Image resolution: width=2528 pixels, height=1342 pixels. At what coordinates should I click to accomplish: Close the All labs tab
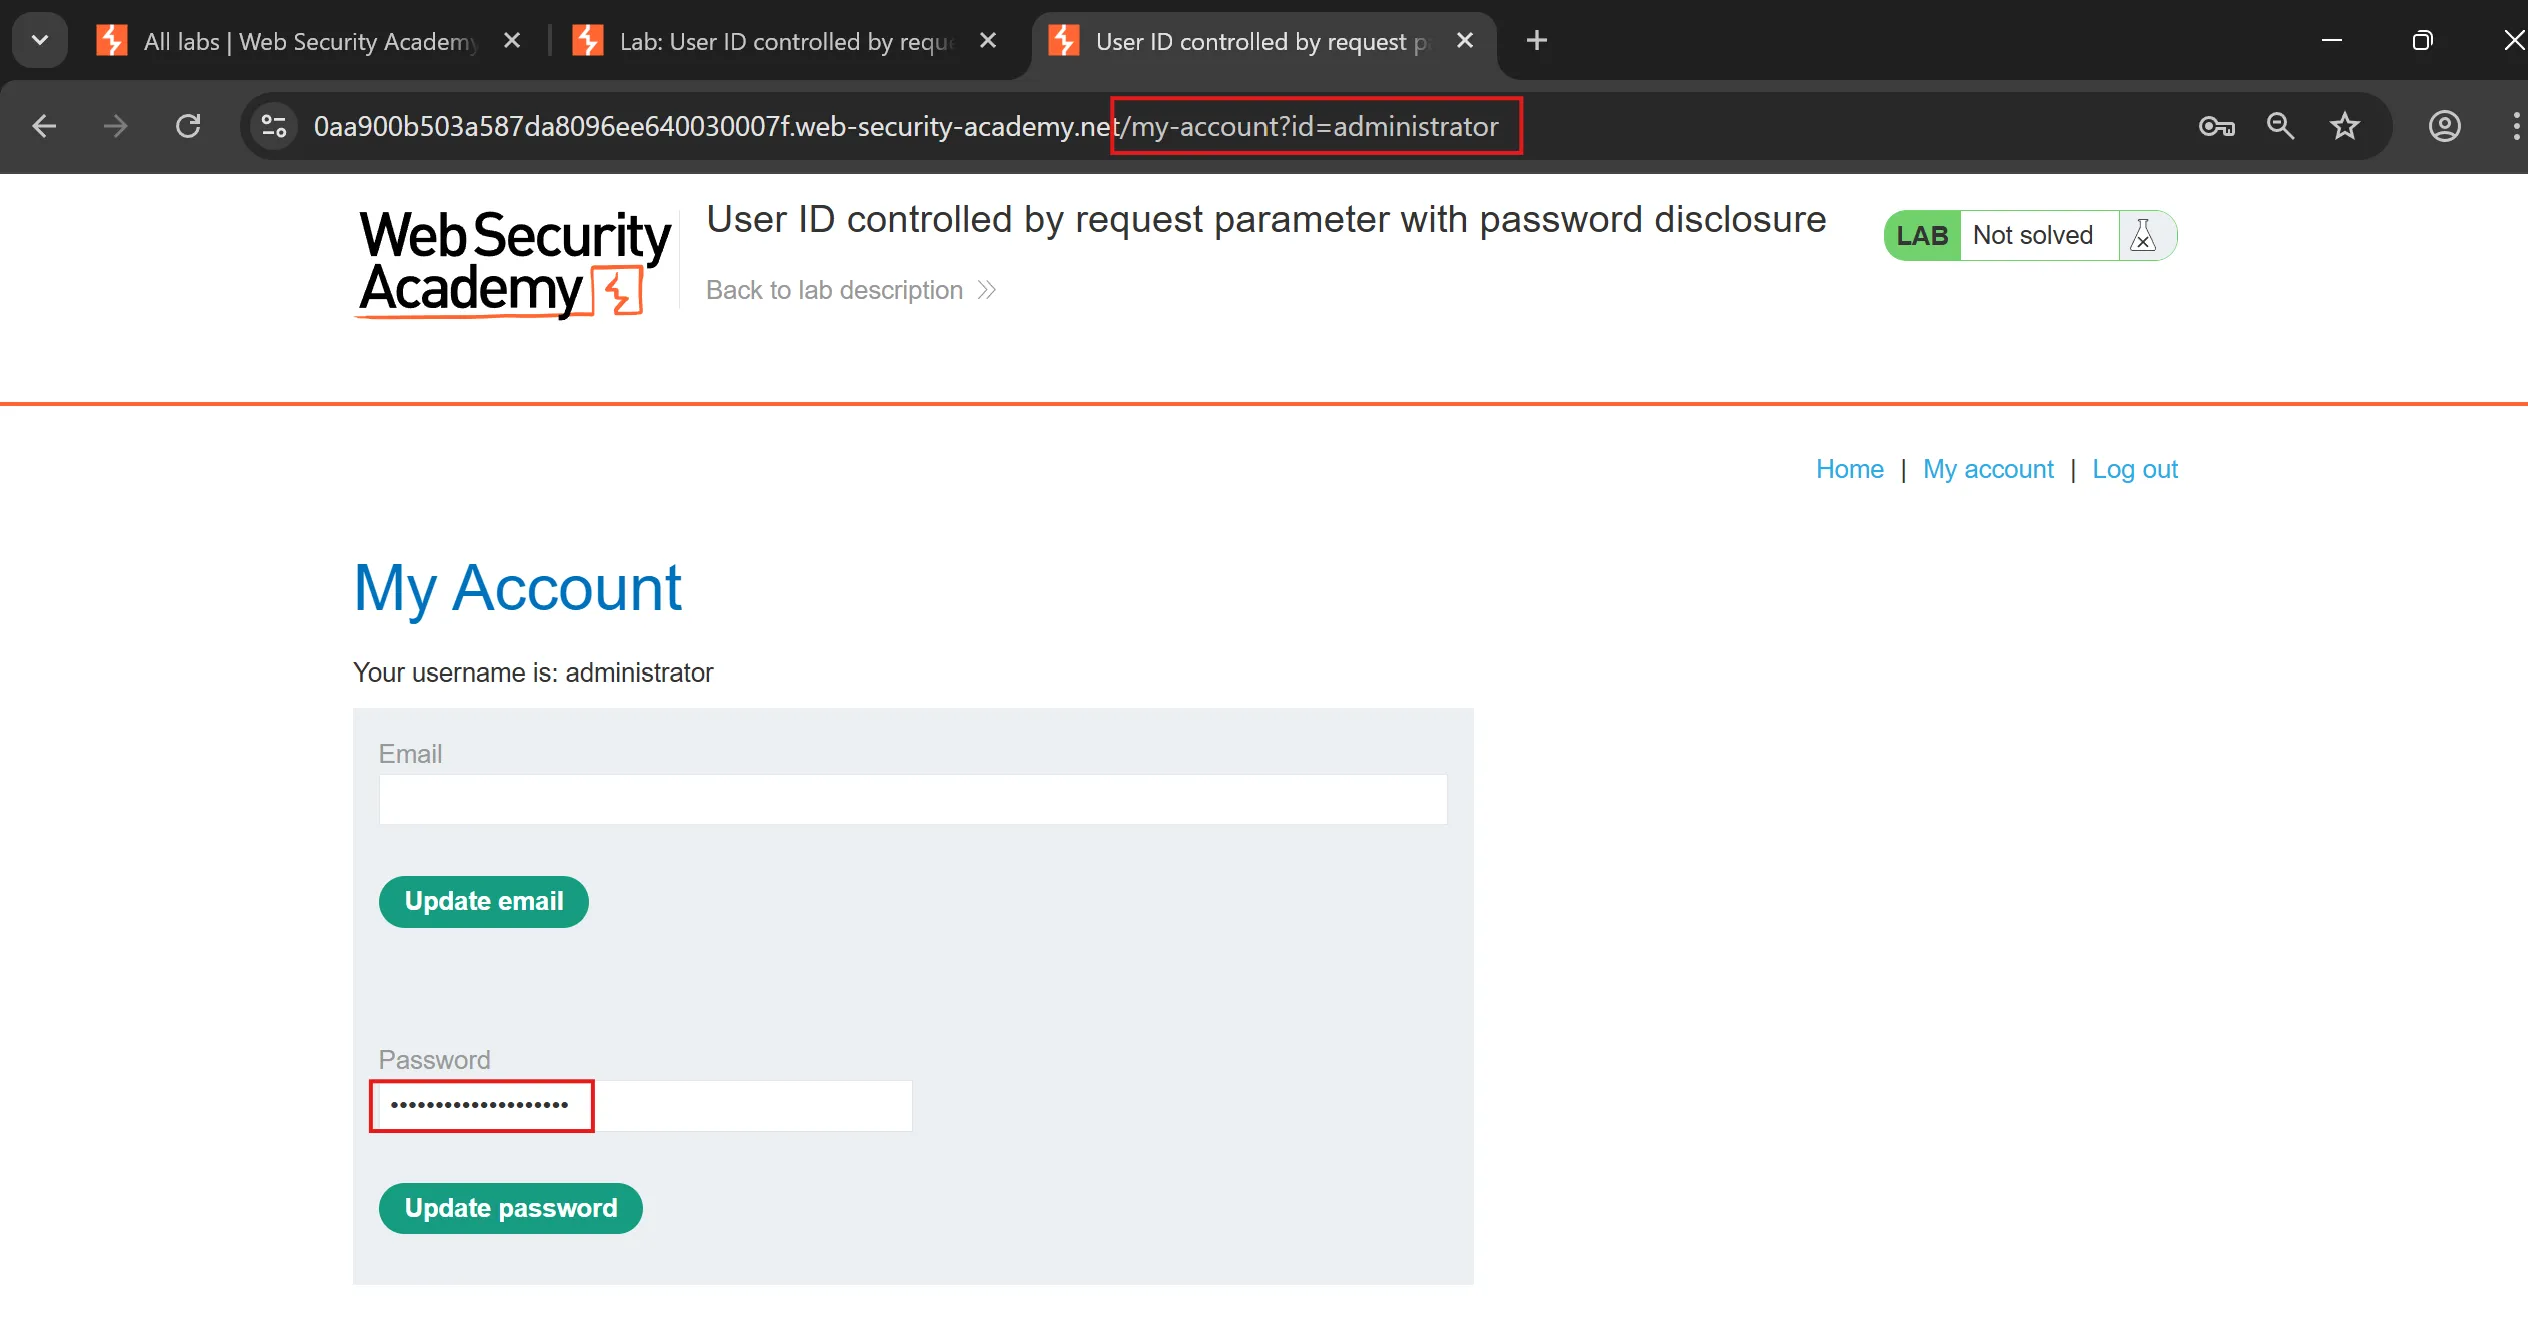coord(512,41)
